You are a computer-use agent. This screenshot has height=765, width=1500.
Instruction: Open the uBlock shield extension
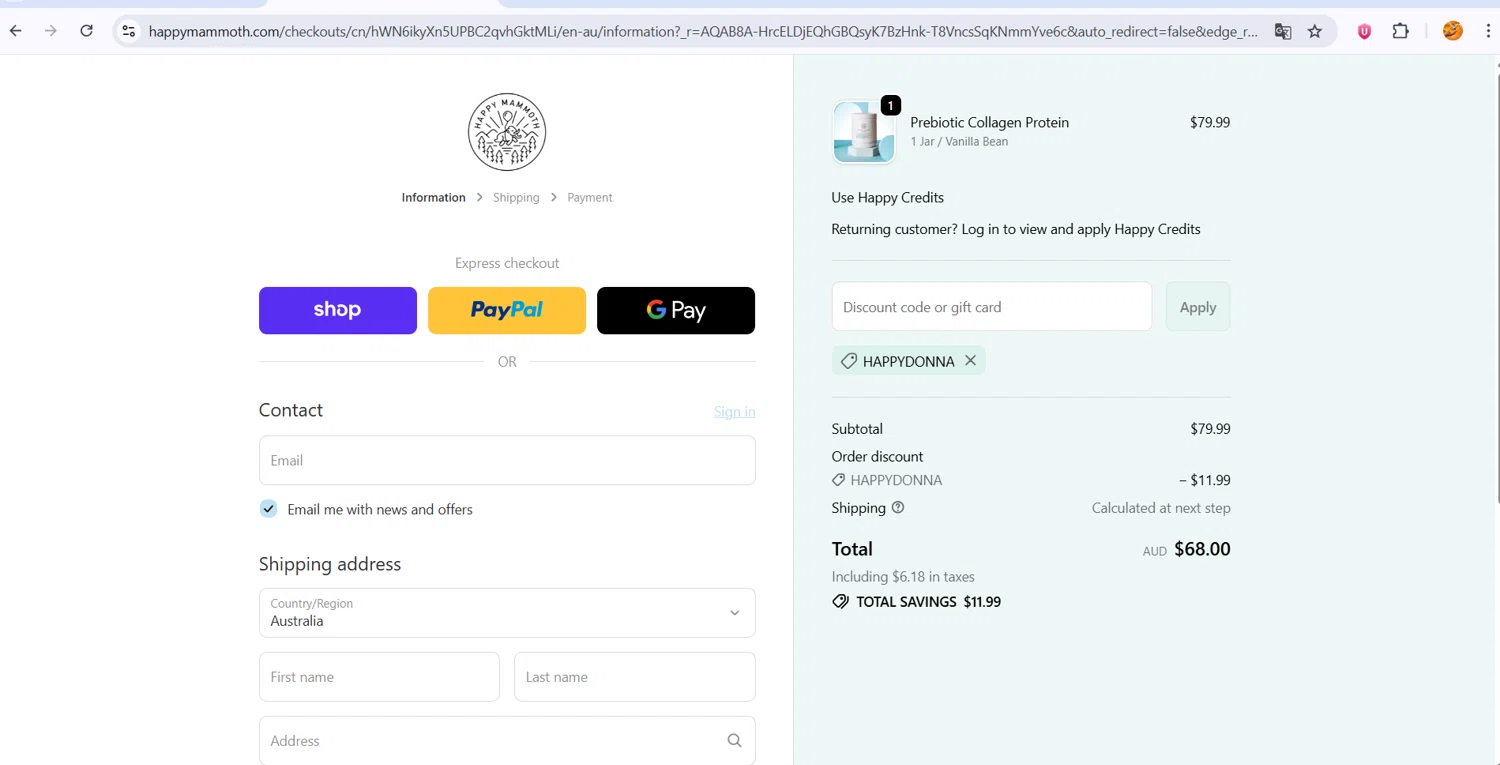pyautogui.click(x=1364, y=31)
